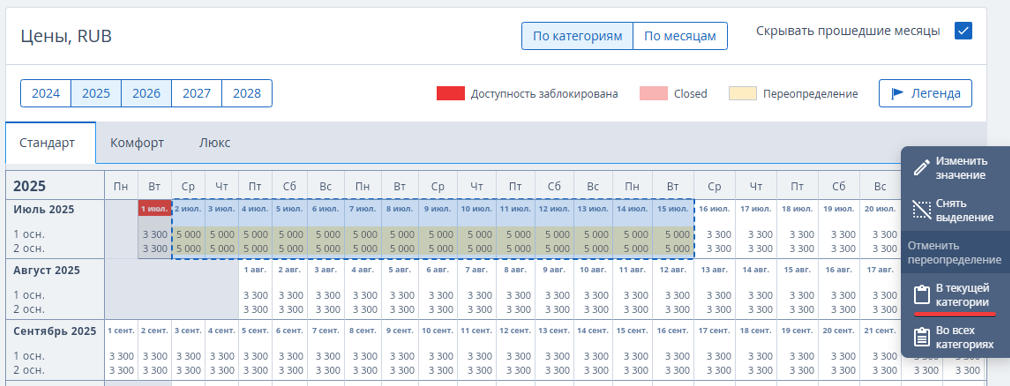Click the 2 июл. date header
Viewport: 1010px width, 386px height.
(x=188, y=209)
